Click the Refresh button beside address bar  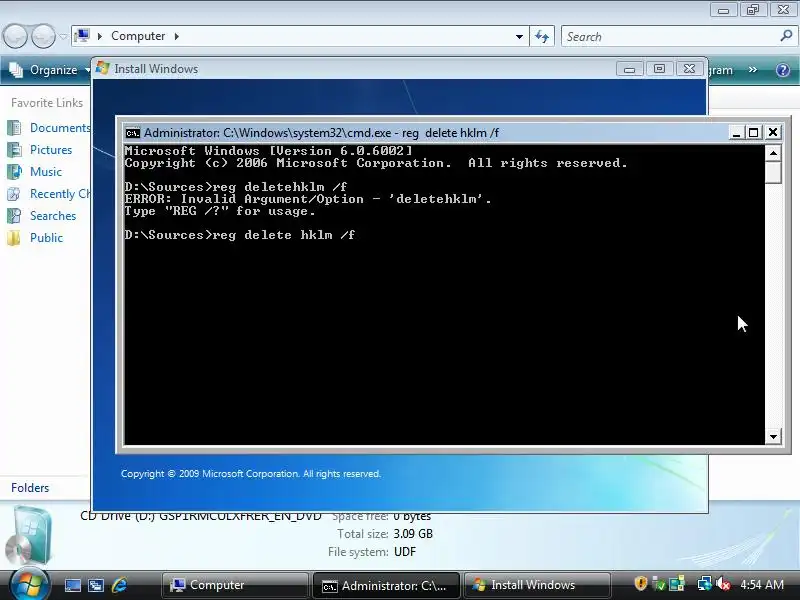click(542, 37)
